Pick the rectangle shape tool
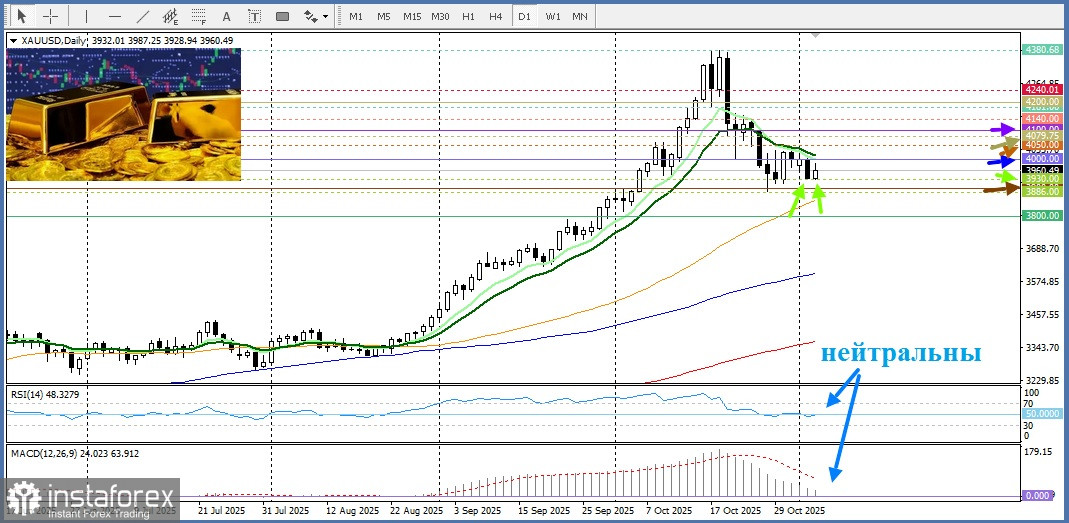 pos(282,16)
